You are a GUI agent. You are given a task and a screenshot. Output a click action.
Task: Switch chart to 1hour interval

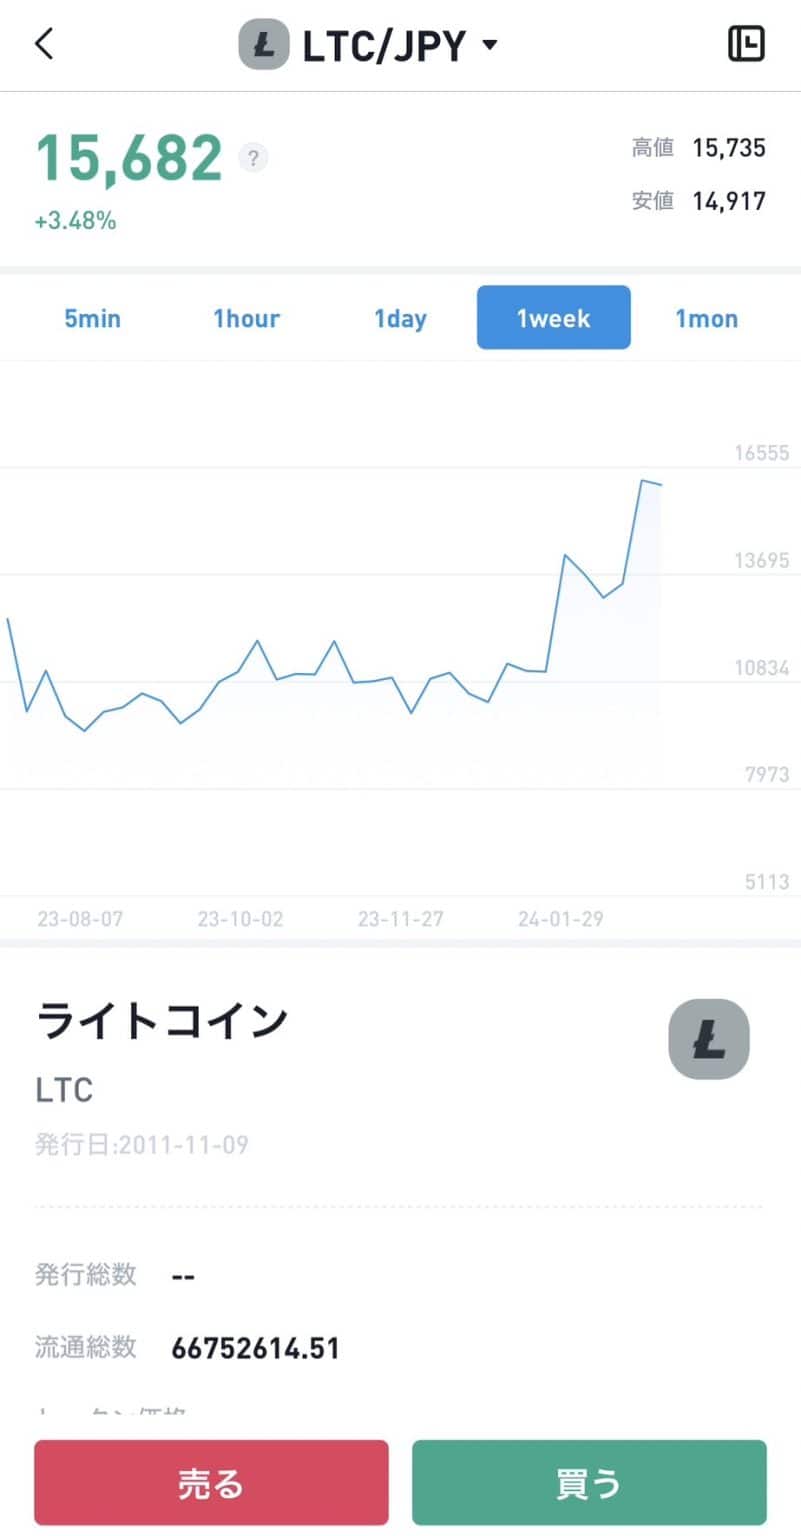coord(246,318)
